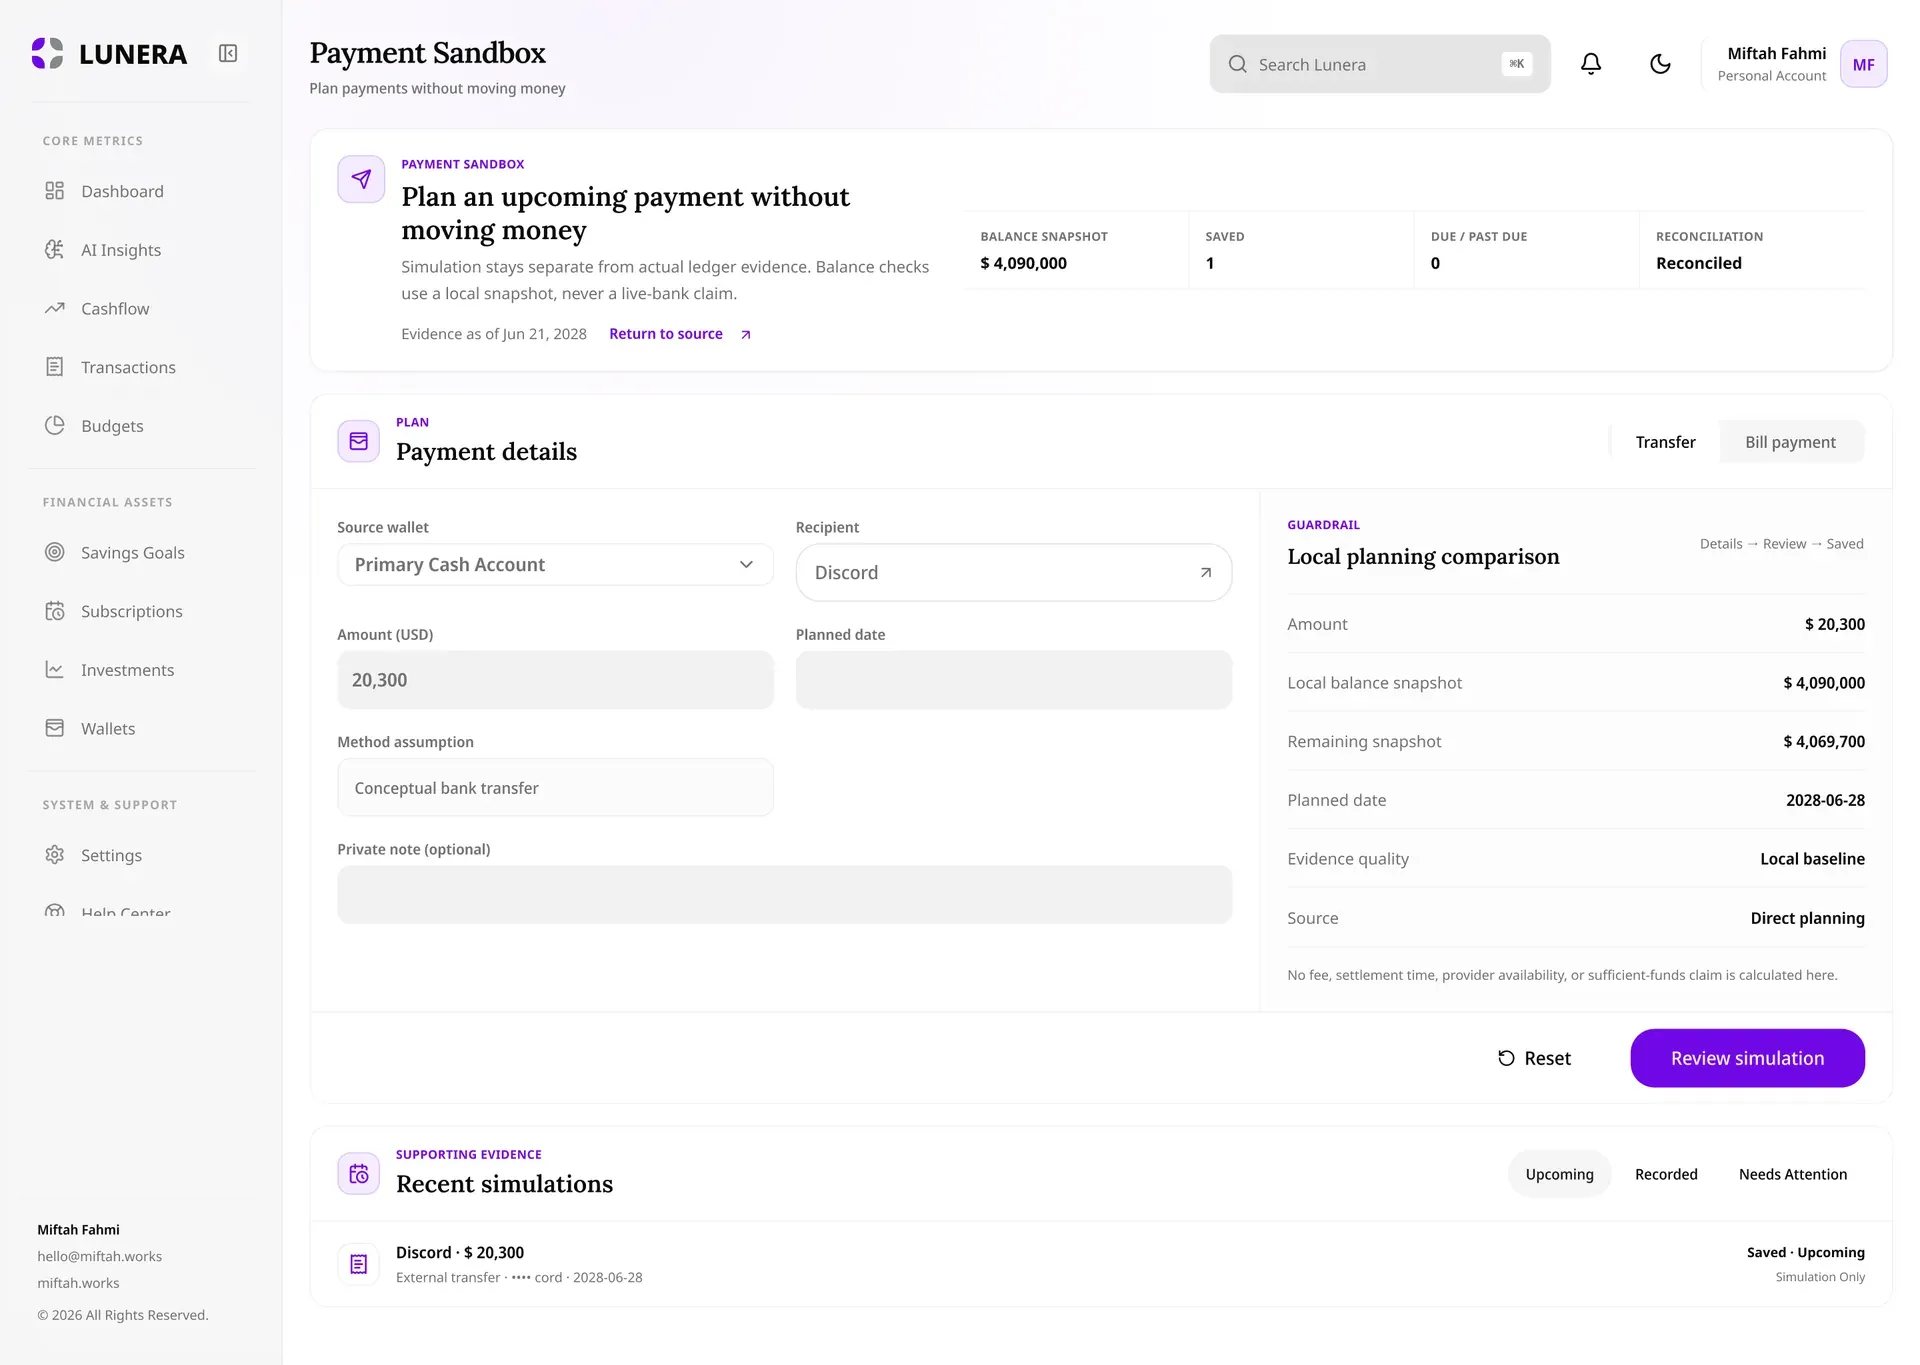1920x1365 pixels.
Task: Toggle dark mode moon icon
Action: 1660,64
